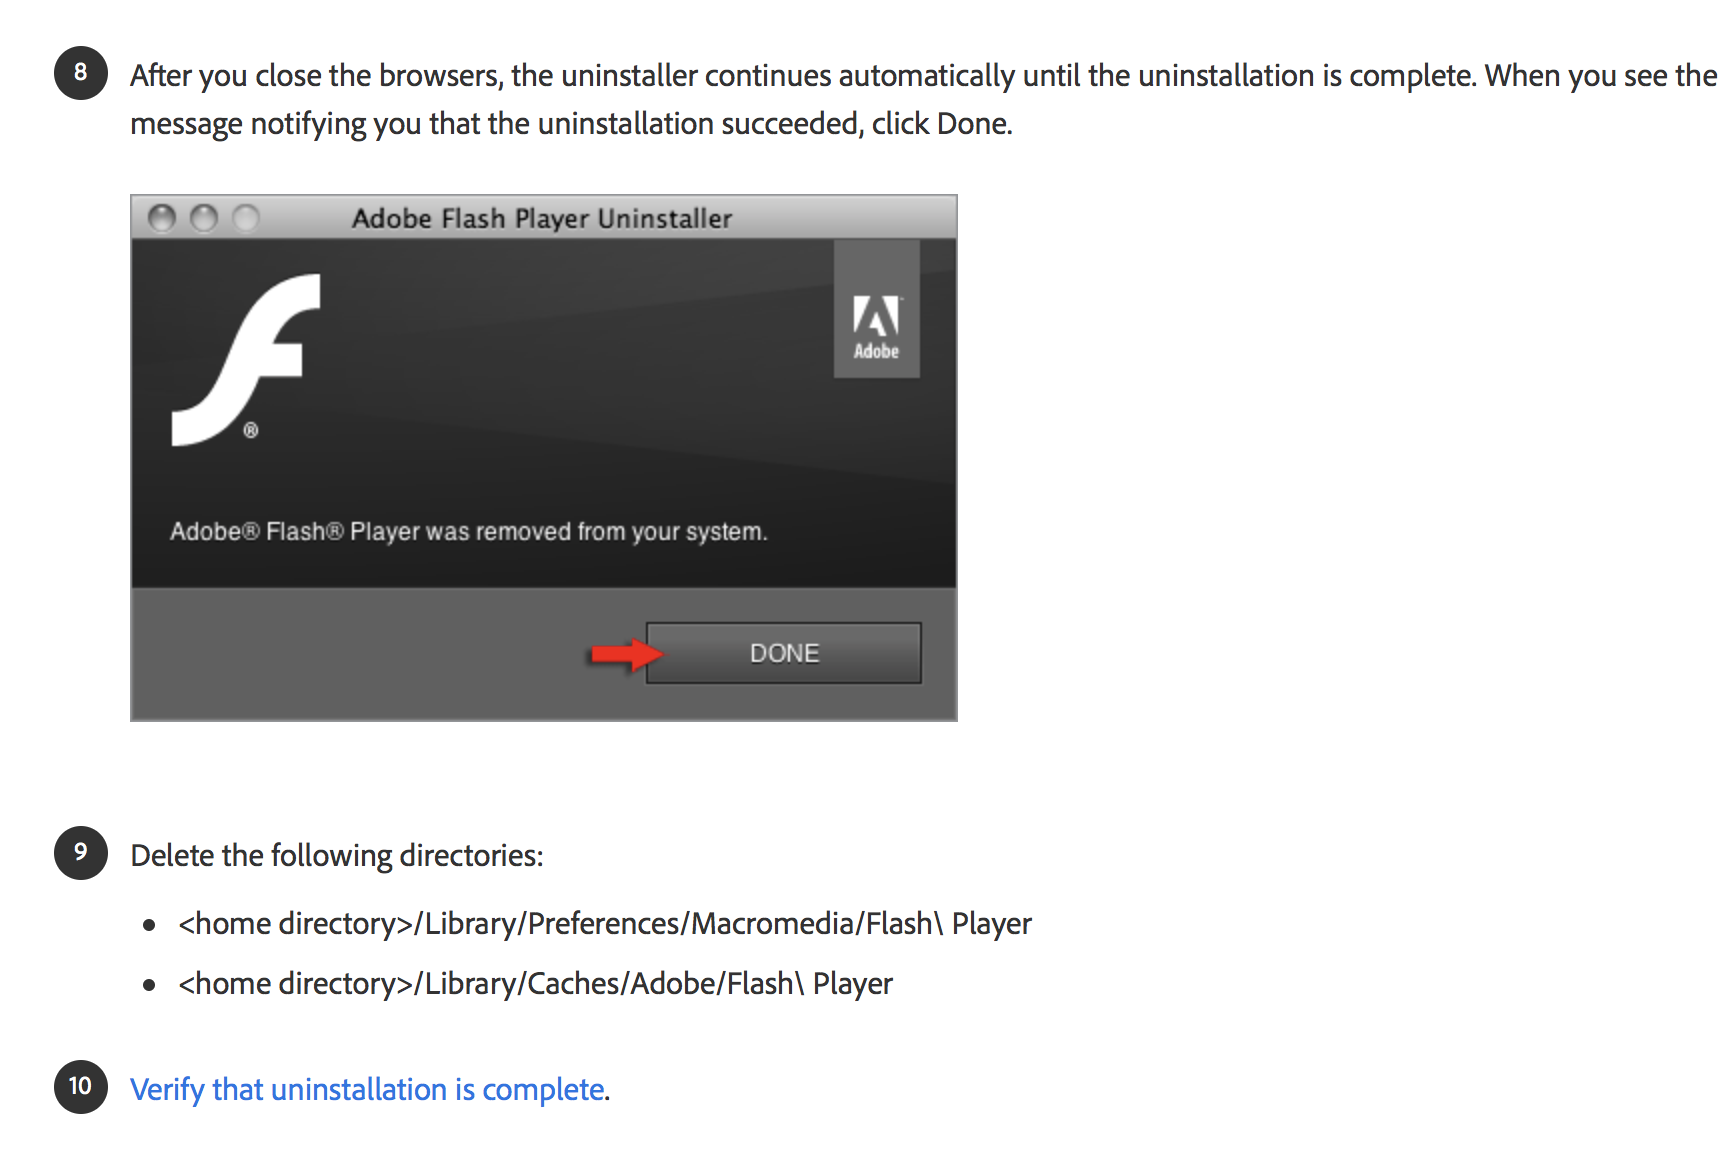Click the 'was removed from your system' message
Image resolution: width=1736 pixels, height=1152 pixels.
click(x=468, y=531)
